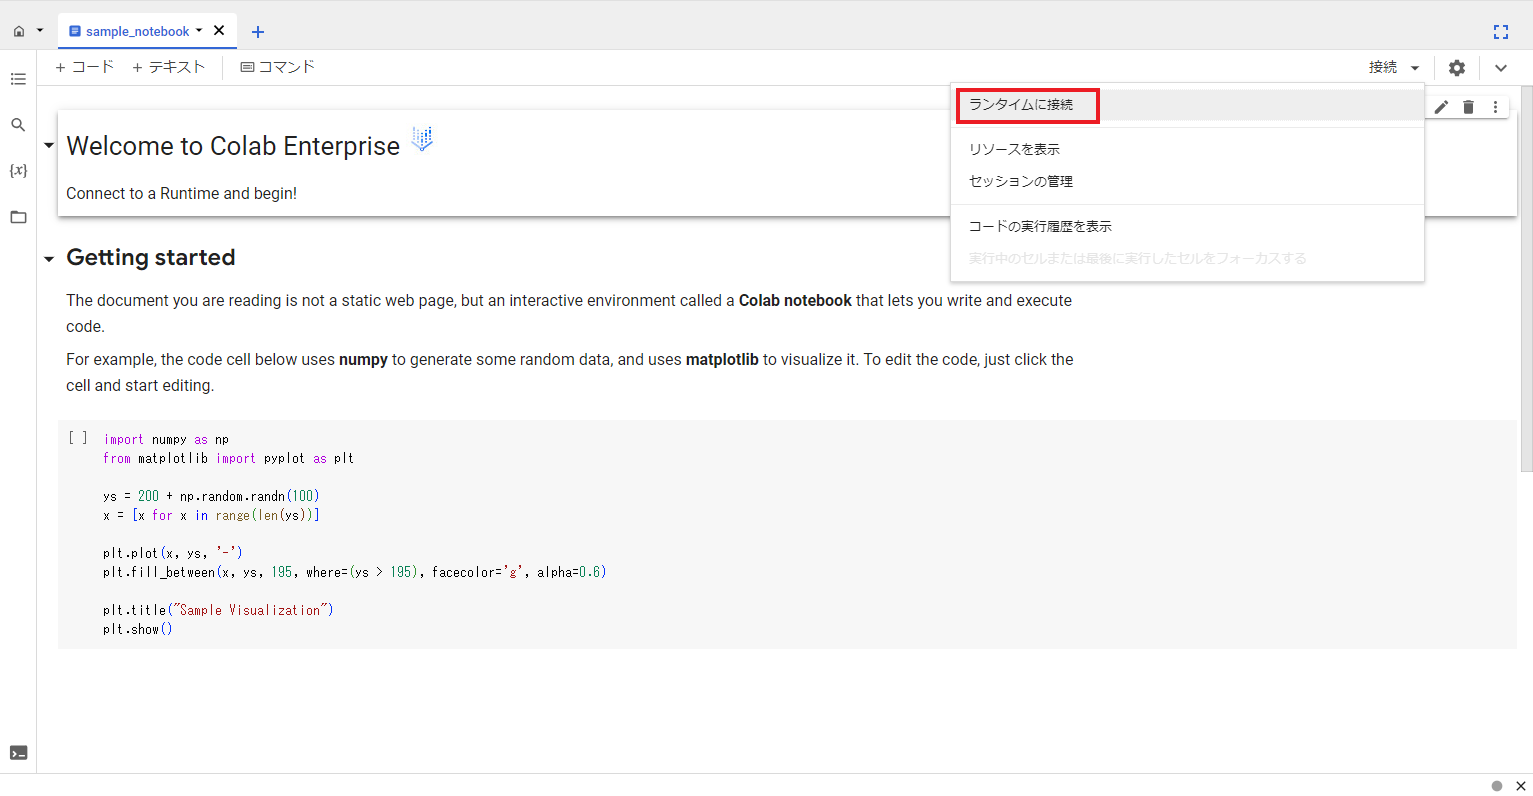This screenshot has height=796, width=1533.
Task: Collapse the header with chevron down icon
Action: coord(1501,68)
